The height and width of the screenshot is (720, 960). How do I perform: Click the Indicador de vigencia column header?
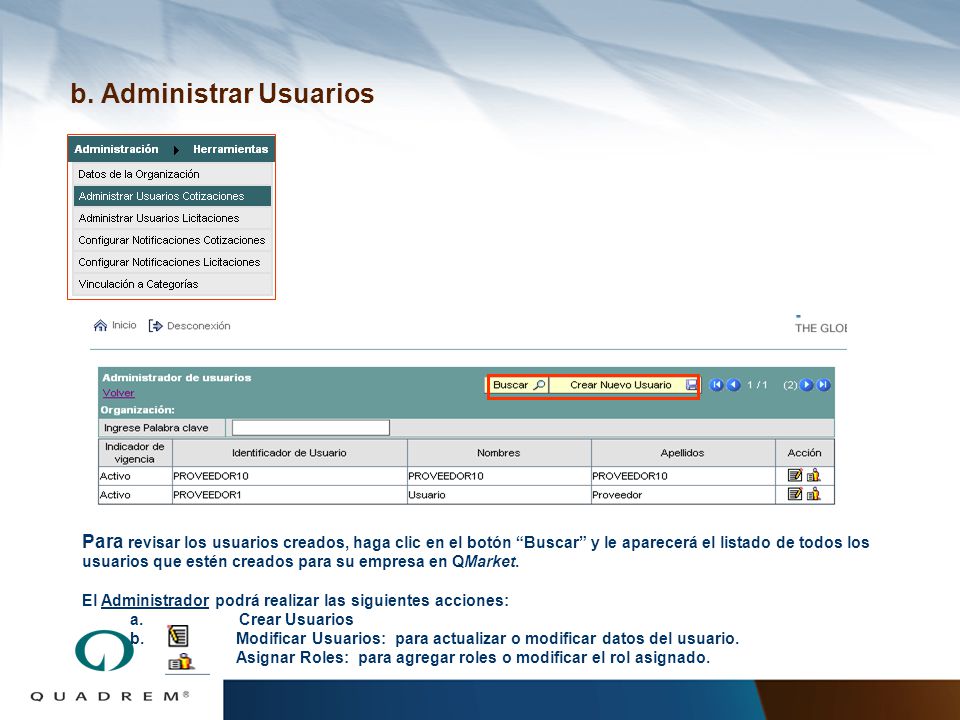(135, 453)
